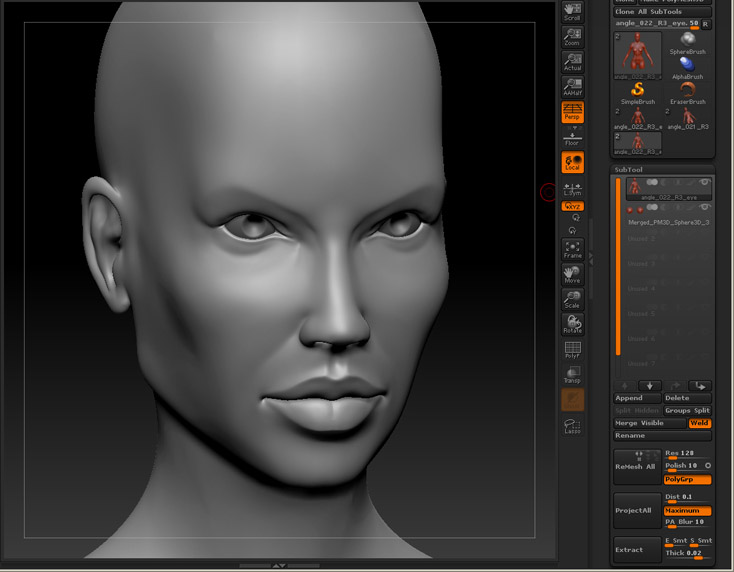734x572 pixels.
Task: Select the Merged_PM3D_Sphere3D_3 subtool
Action: point(669,214)
